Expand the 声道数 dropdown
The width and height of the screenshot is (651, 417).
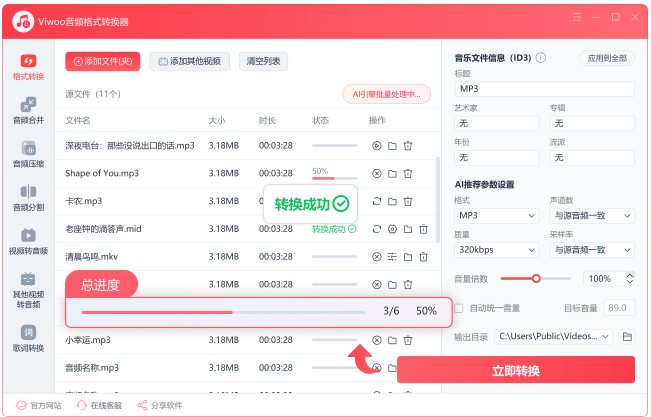click(x=592, y=216)
